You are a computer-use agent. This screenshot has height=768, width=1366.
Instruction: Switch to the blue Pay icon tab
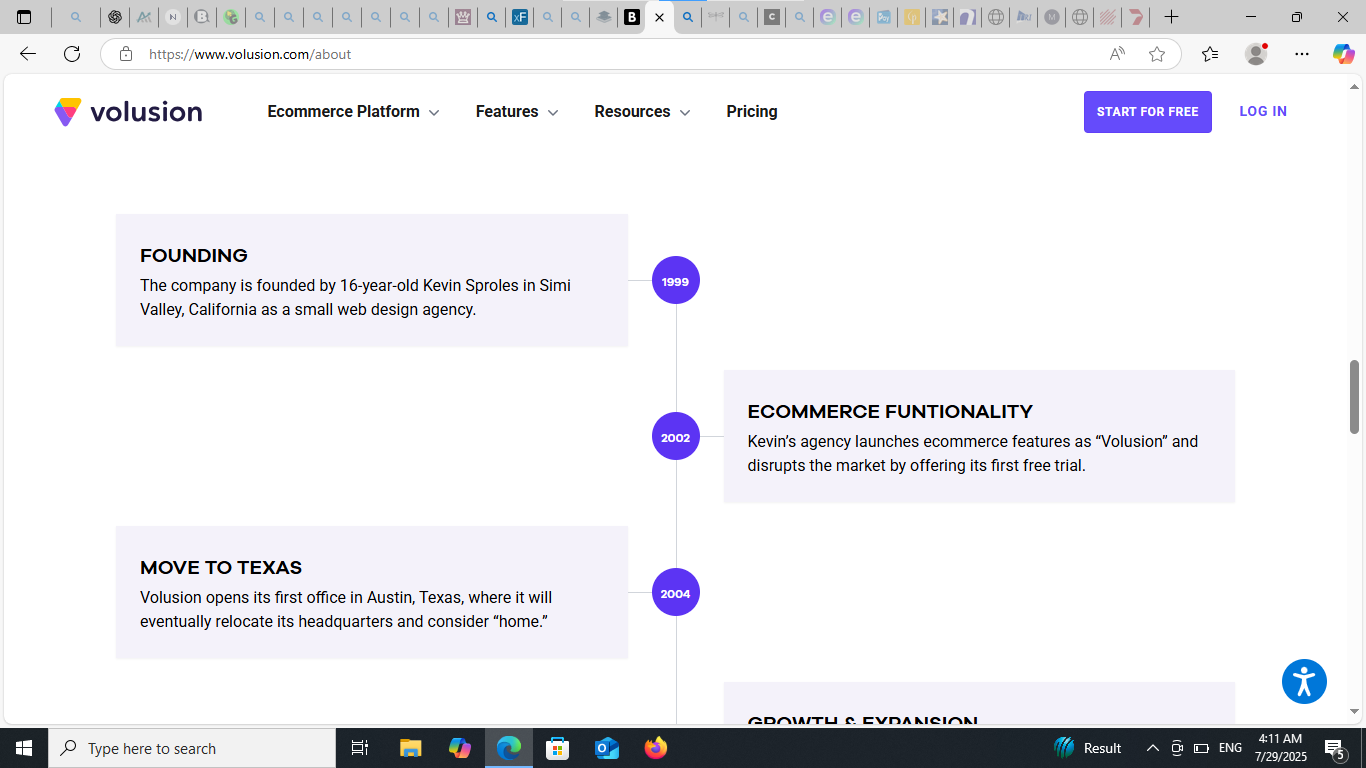883,17
